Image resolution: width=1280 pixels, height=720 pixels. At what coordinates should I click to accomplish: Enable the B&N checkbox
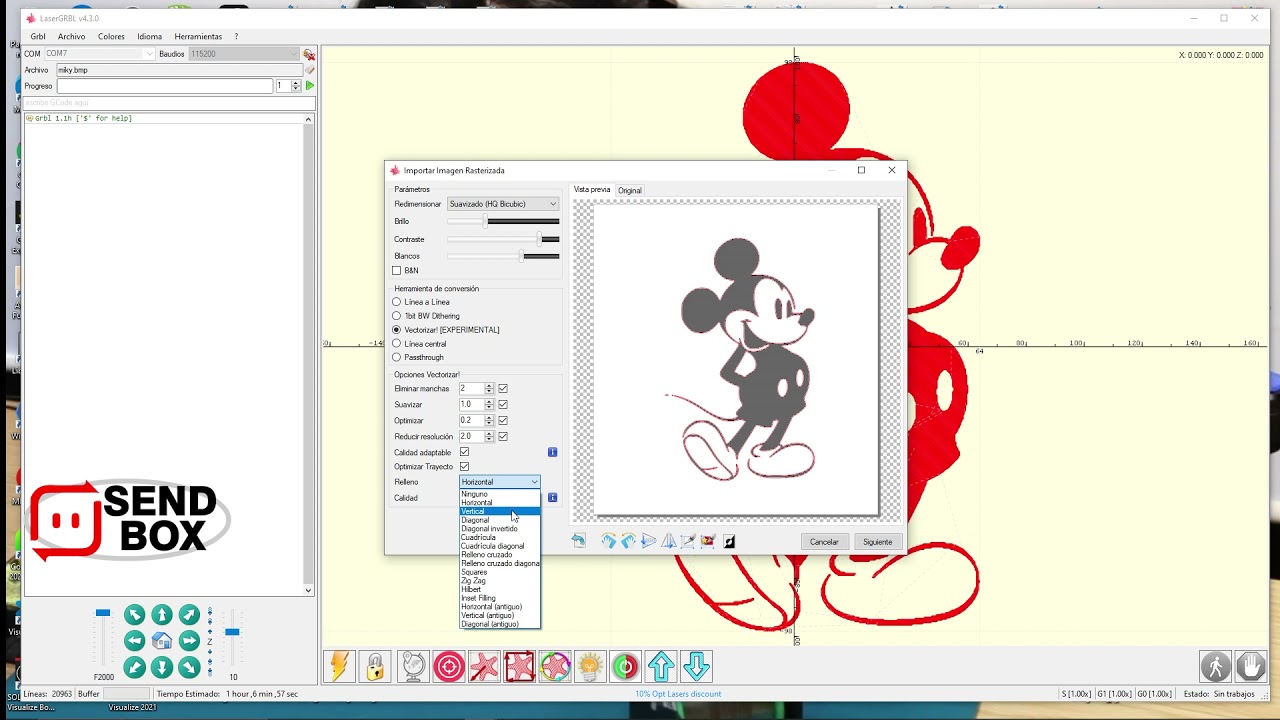point(397,271)
